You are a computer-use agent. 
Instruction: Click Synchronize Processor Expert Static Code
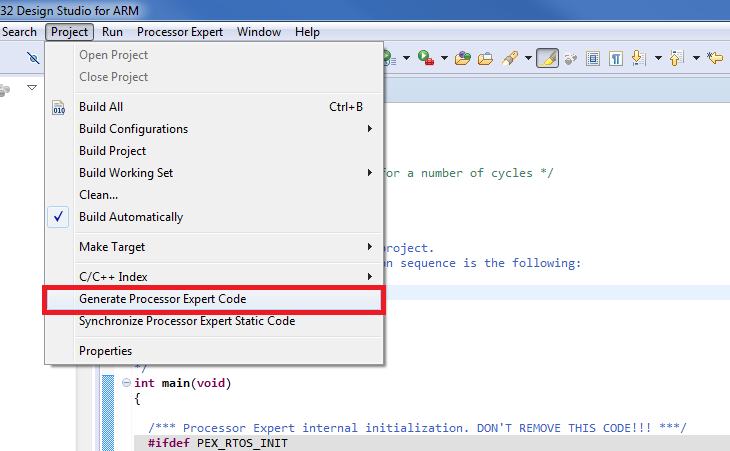point(187,321)
